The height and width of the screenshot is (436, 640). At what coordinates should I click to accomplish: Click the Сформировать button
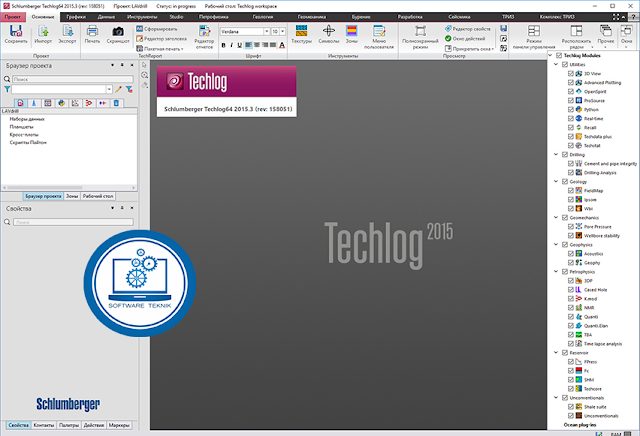click(157, 29)
